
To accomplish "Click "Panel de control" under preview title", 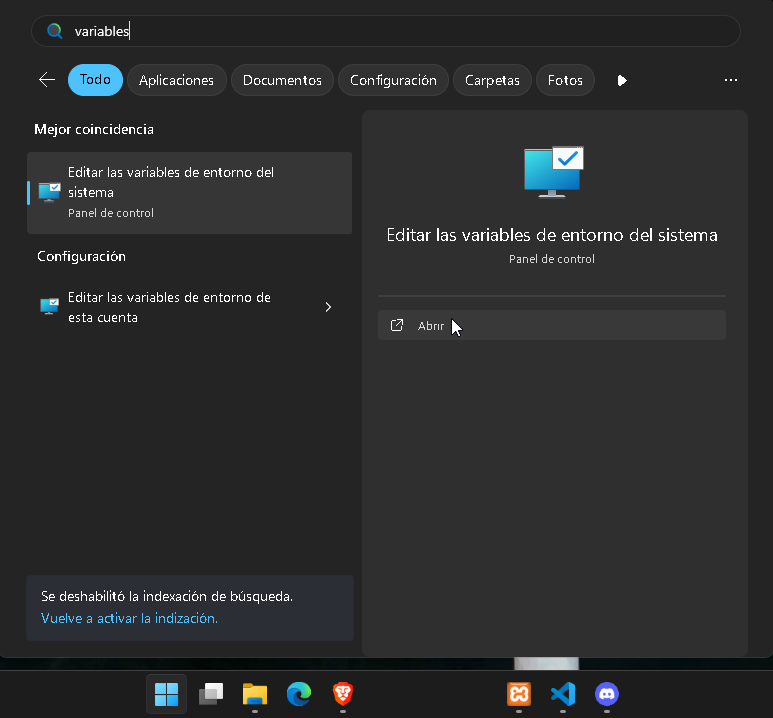I will point(552,259).
